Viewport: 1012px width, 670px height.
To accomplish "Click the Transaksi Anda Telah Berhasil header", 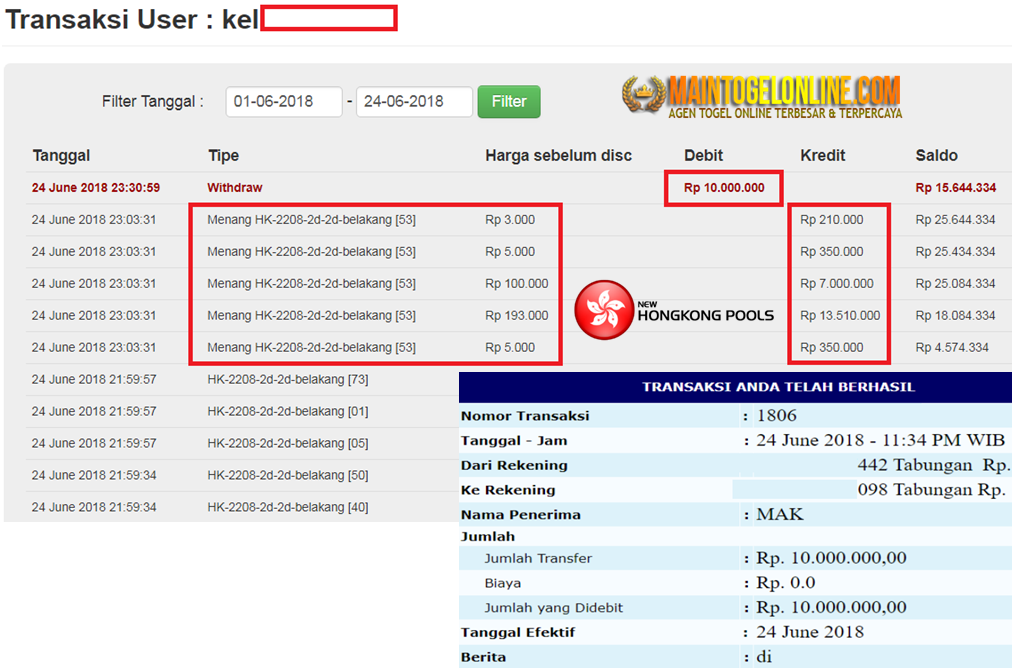I will tap(778, 387).
